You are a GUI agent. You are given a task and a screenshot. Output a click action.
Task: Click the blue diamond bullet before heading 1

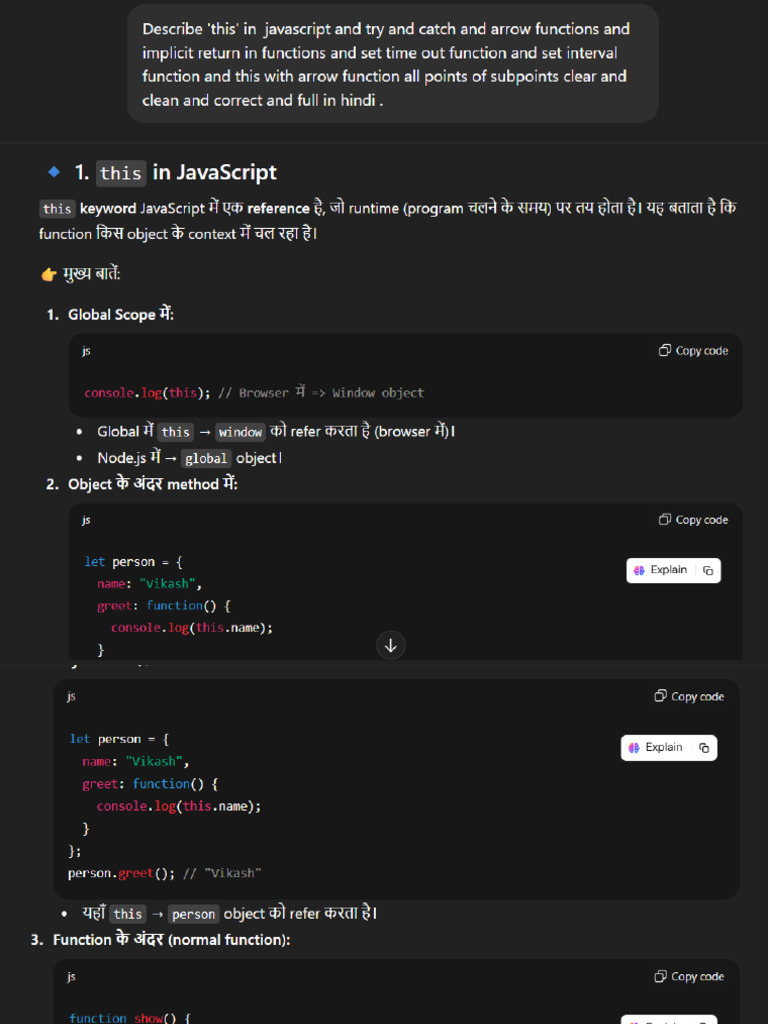[x=54, y=172]
